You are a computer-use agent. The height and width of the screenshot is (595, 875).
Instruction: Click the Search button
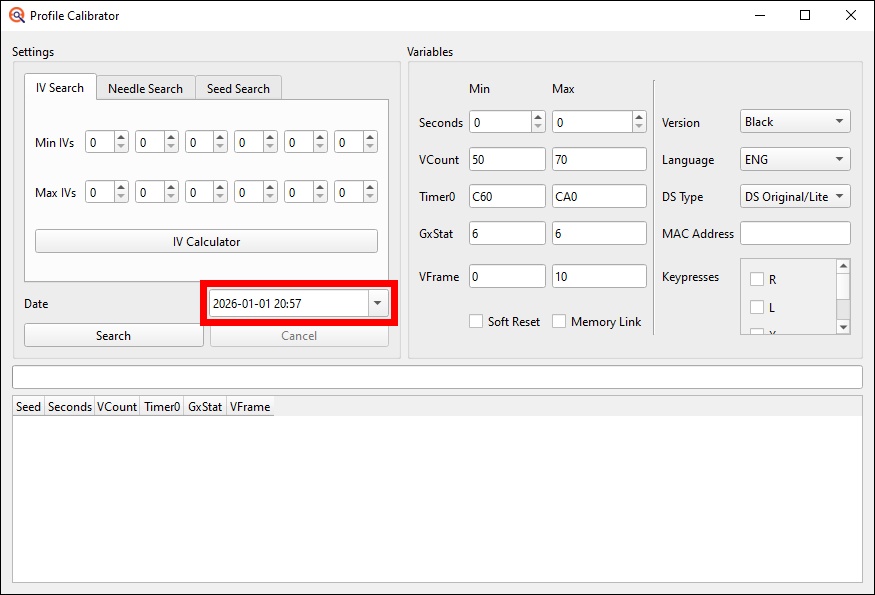[113, 335]
